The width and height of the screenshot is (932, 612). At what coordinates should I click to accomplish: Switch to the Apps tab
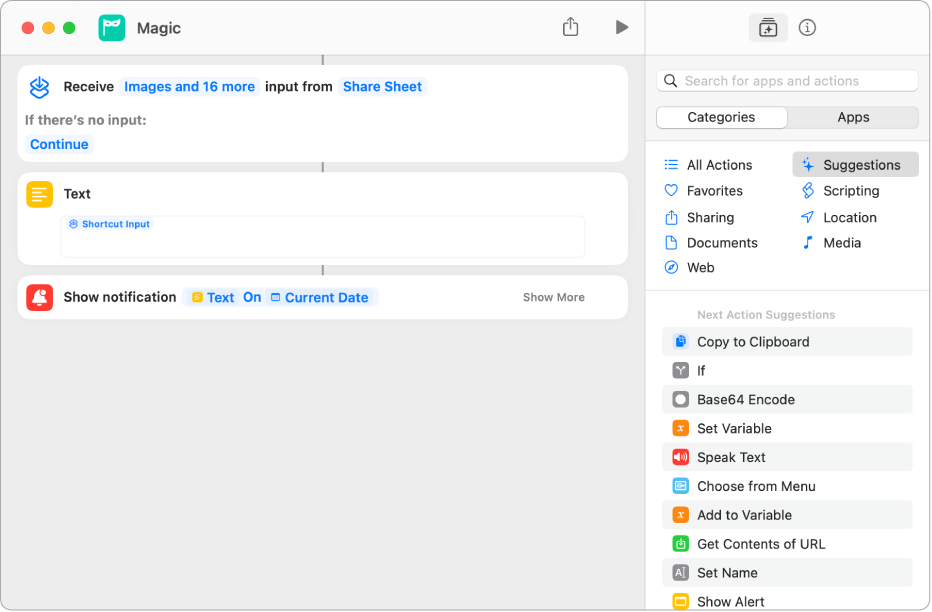coord(853,117)
